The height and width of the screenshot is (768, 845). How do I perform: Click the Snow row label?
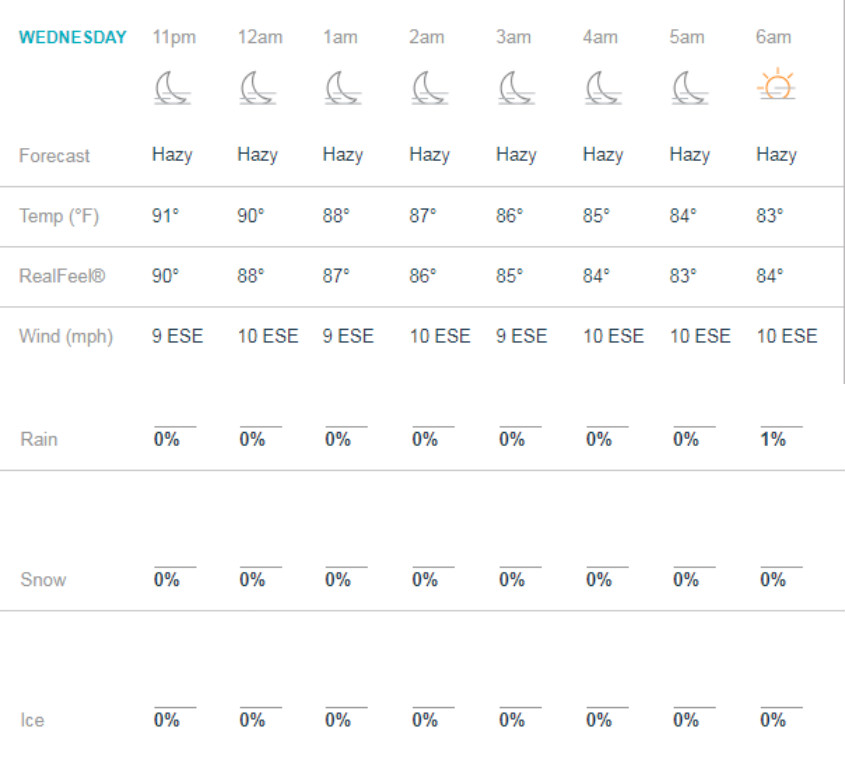pyautogui.click(x=43, y=579)
